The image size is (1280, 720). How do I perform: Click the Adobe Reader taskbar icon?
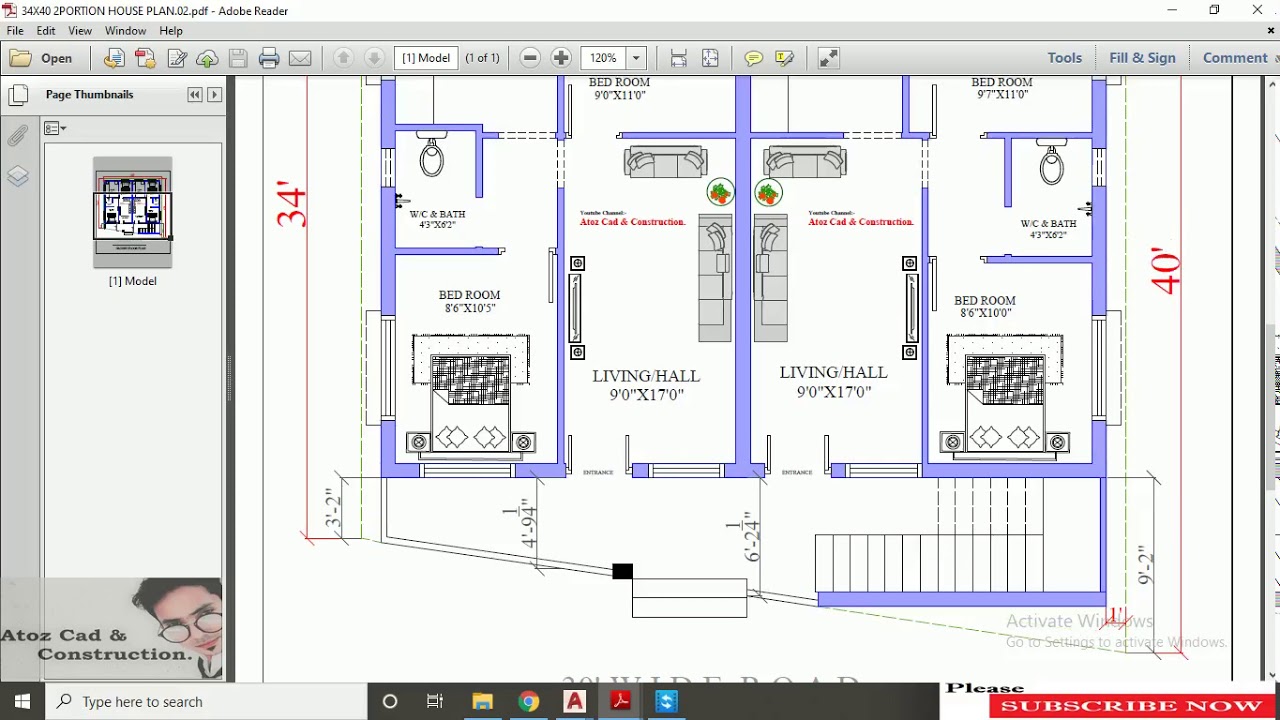click(620, 702)
